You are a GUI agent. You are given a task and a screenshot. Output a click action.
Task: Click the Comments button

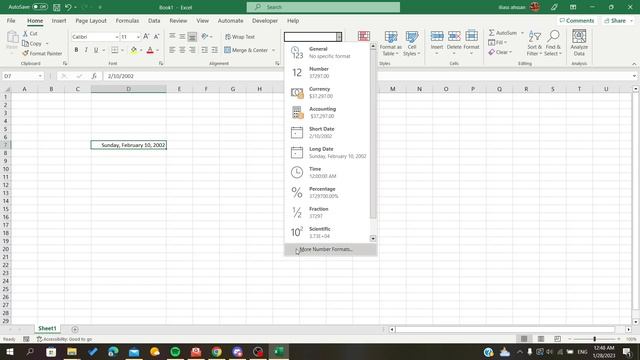tap(576, 20)
